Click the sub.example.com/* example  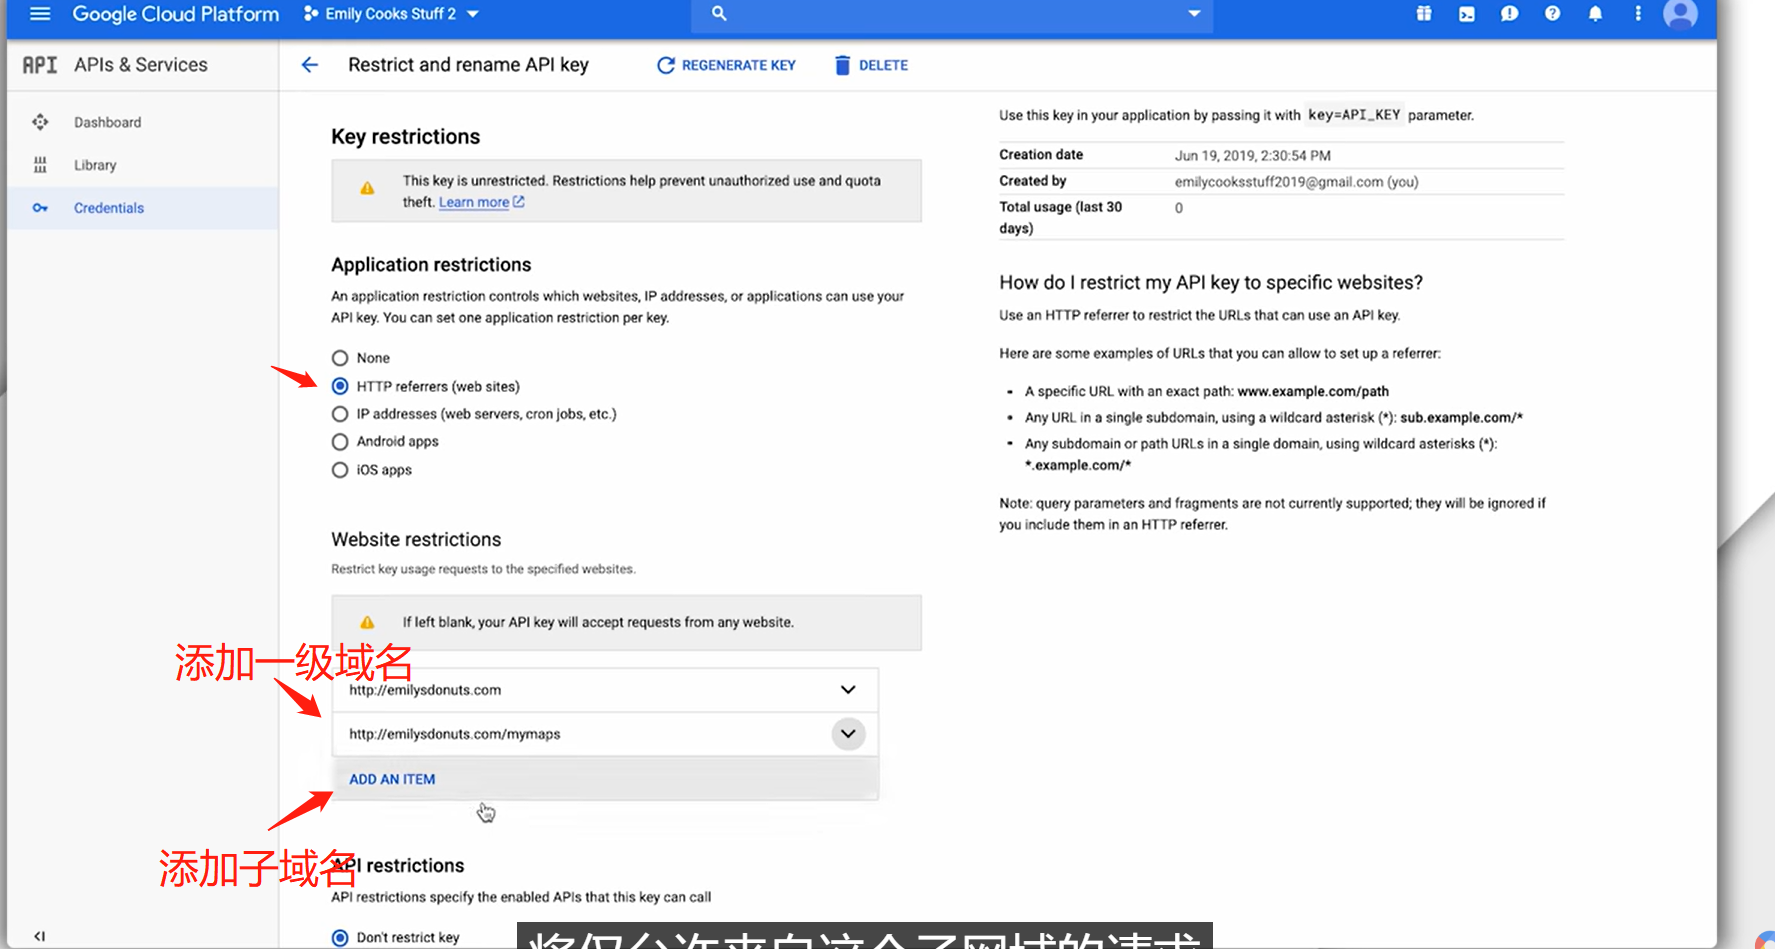(1461, 417)
